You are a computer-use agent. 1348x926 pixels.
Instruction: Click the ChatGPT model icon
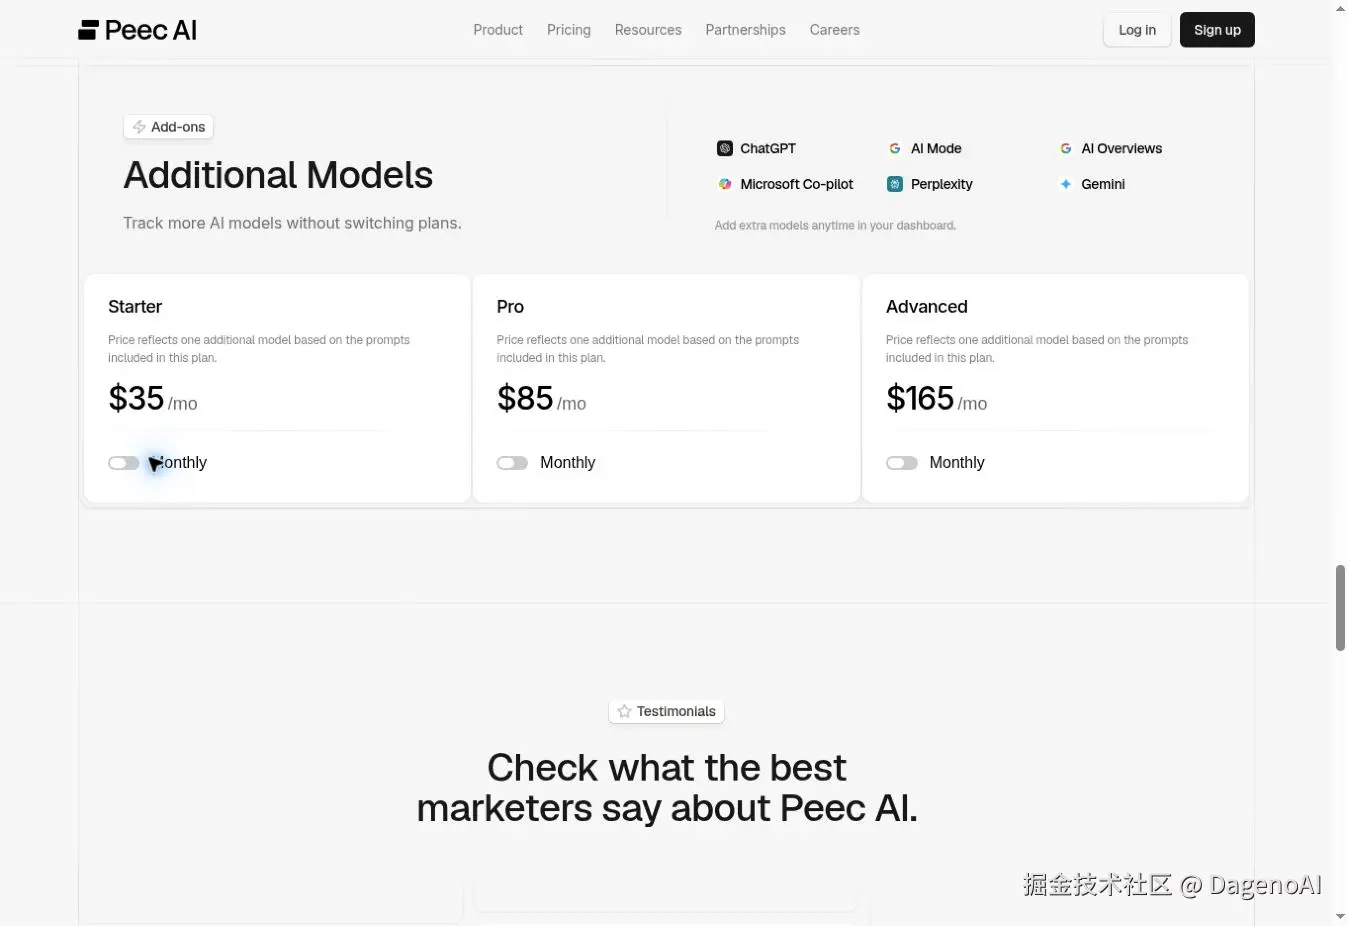point(725,148)
